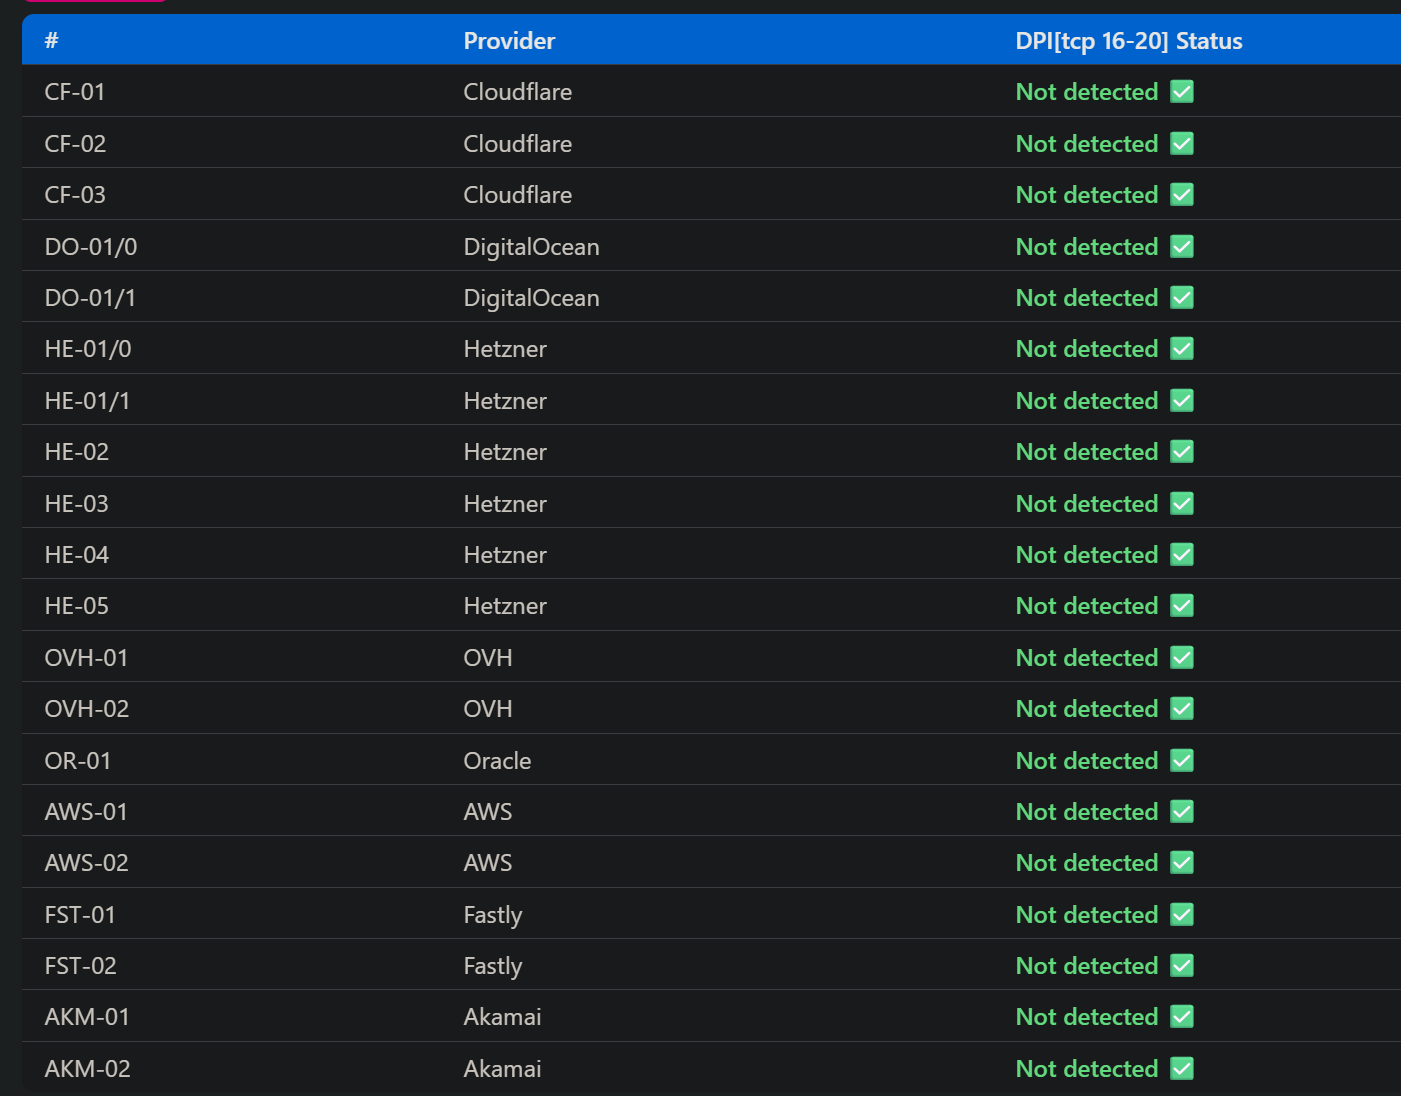This screenshot has width=1401, height=1096.
Task: Select the AWS-02 row identifier
Action: [87, 862]
